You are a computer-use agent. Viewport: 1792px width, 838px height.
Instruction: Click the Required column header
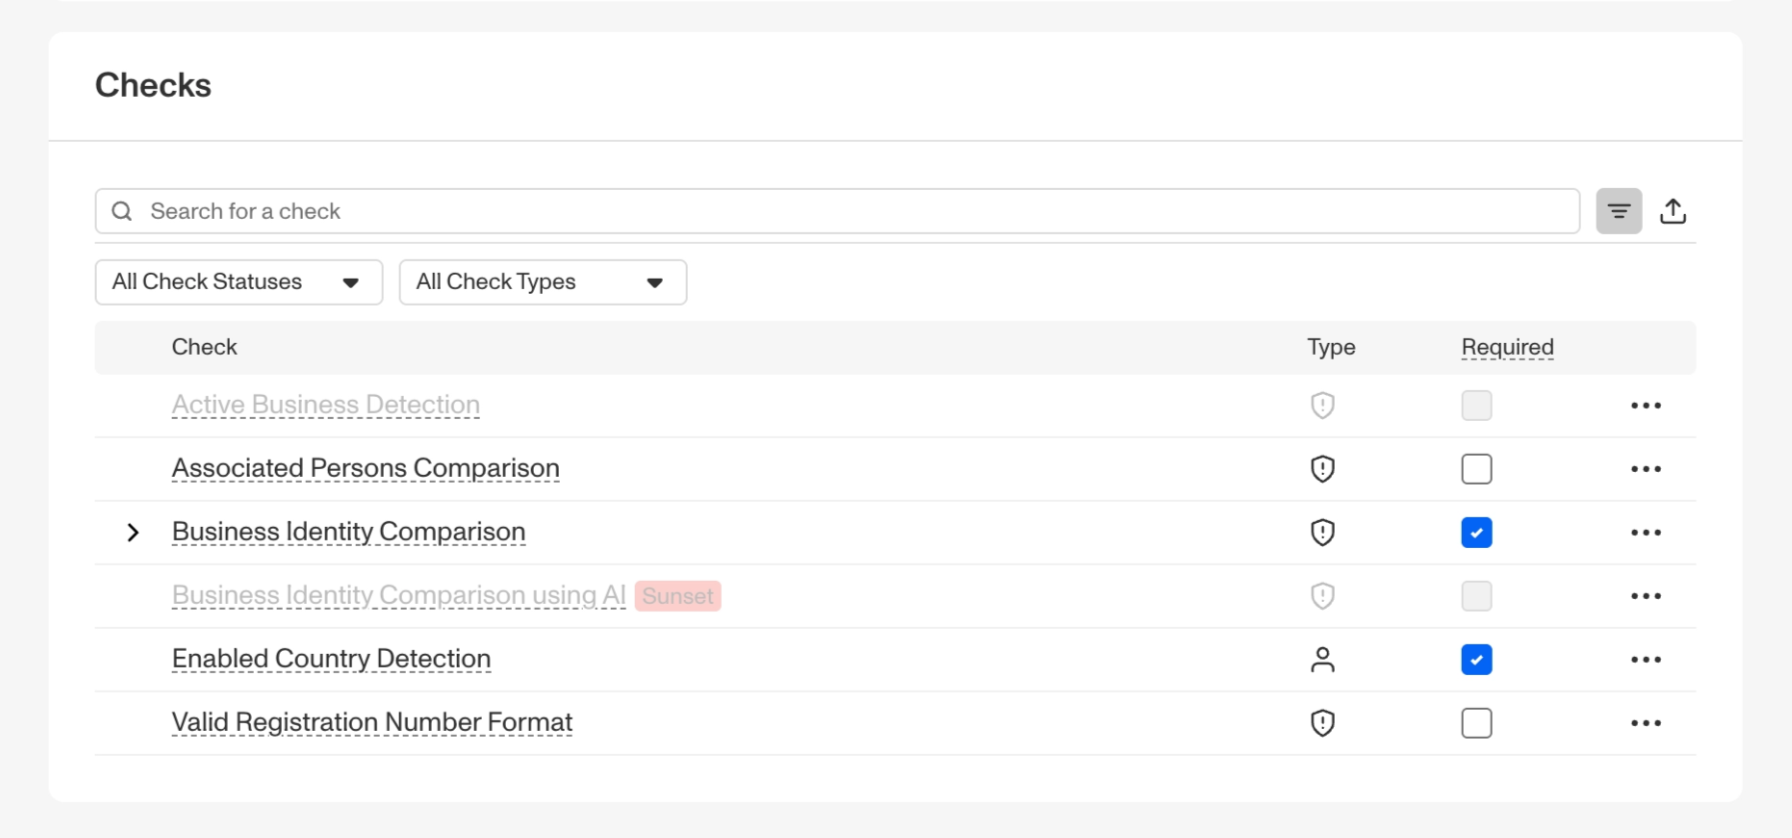[x=1507, y=347]
